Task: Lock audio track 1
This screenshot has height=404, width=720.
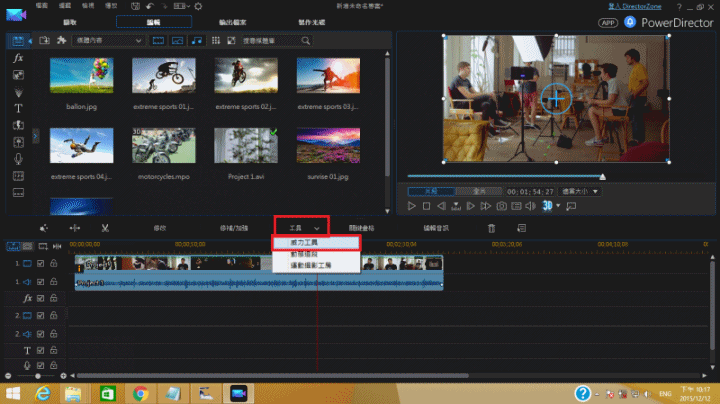Action: (52, 282)
